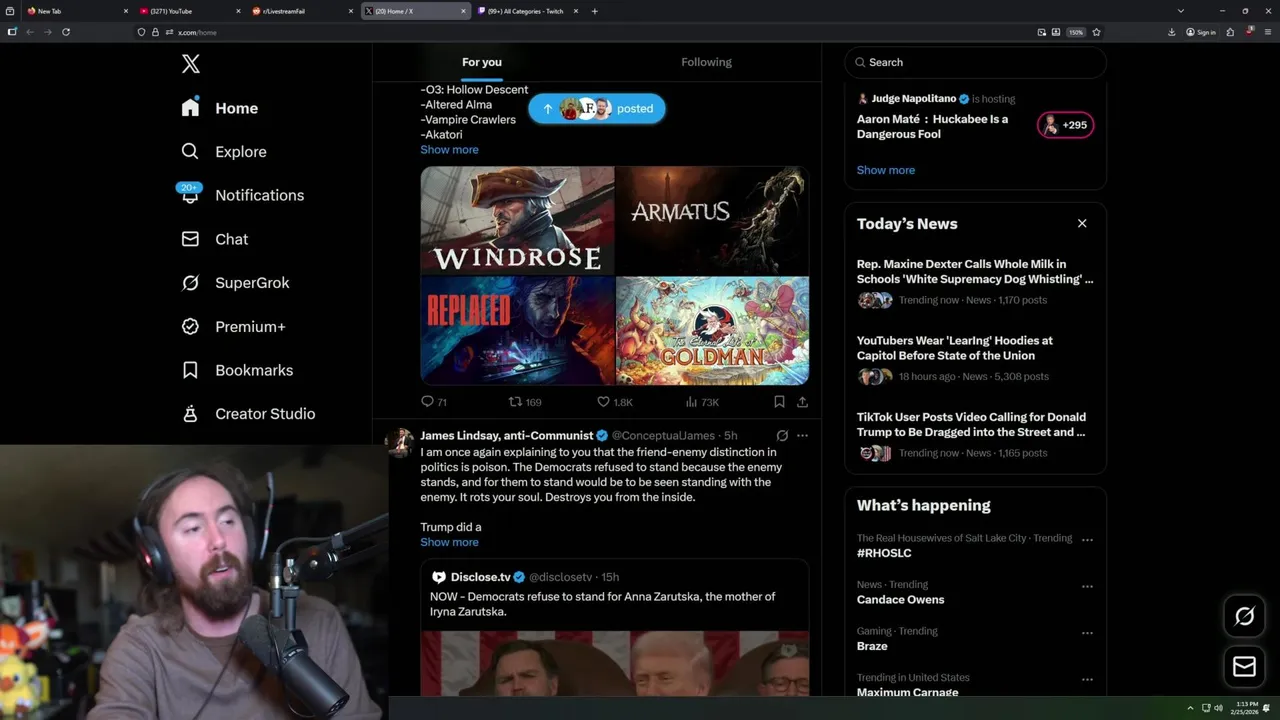Viewport: 1280px width, 720px height.
Task: Open Chat in the sidebar
Action: [x=214, y=239]
